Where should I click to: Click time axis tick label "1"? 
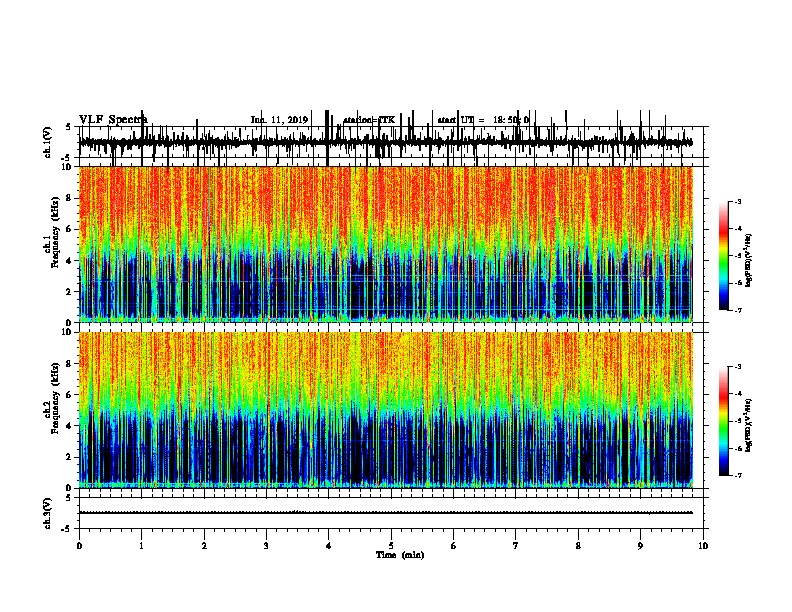141,546
